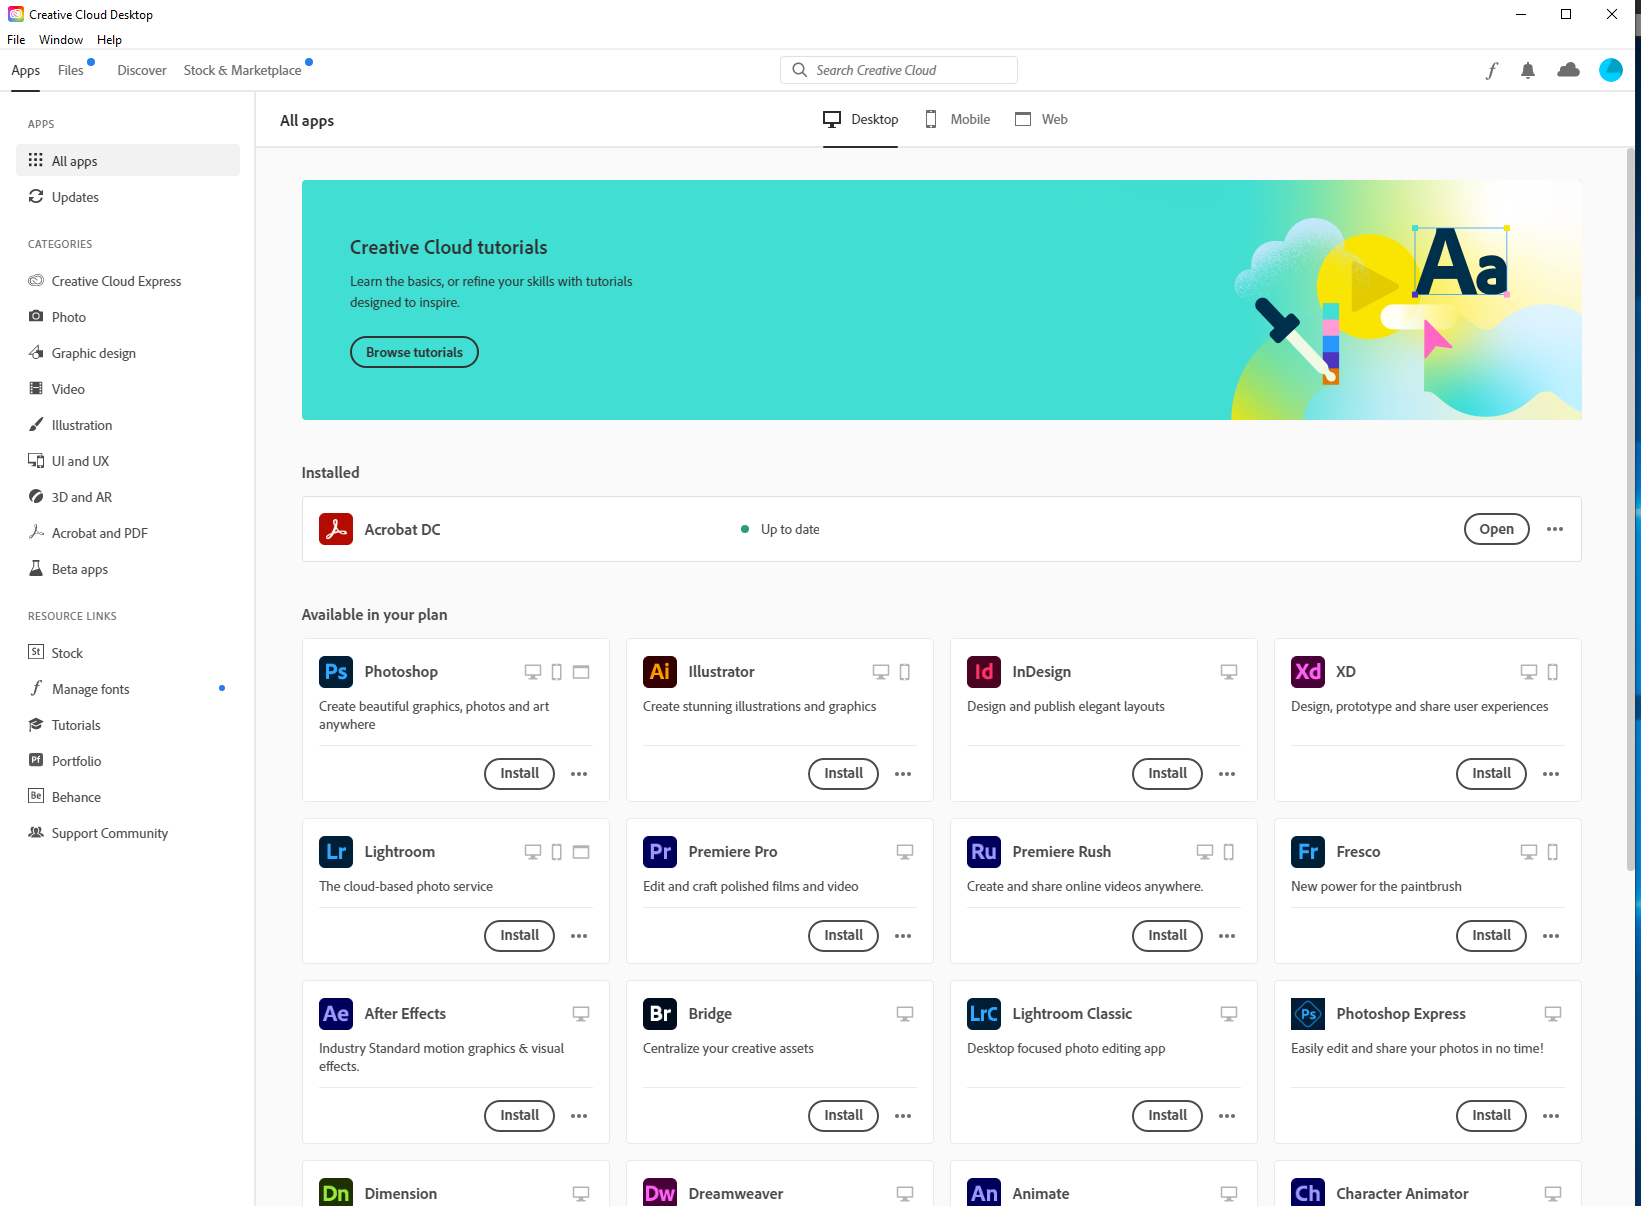The image size is (1641, 1206).
Task: Click the Acrobat DC app icon
Action: (336, 529)
